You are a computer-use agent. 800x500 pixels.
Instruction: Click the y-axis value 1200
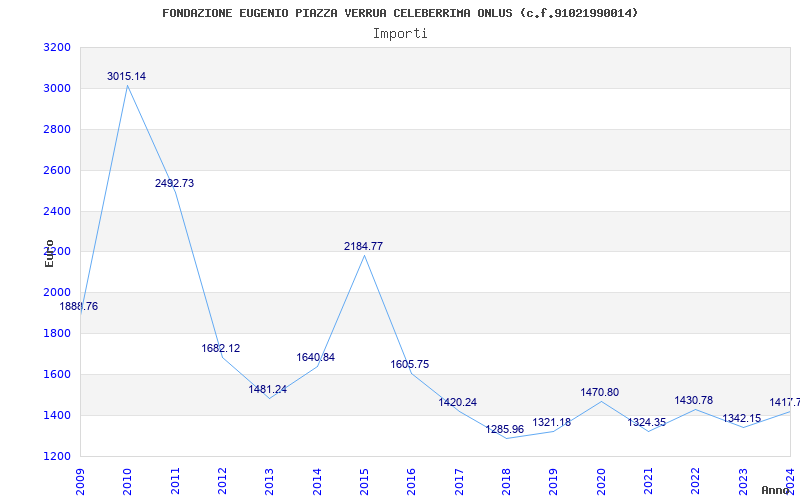(x=56, y=456)
